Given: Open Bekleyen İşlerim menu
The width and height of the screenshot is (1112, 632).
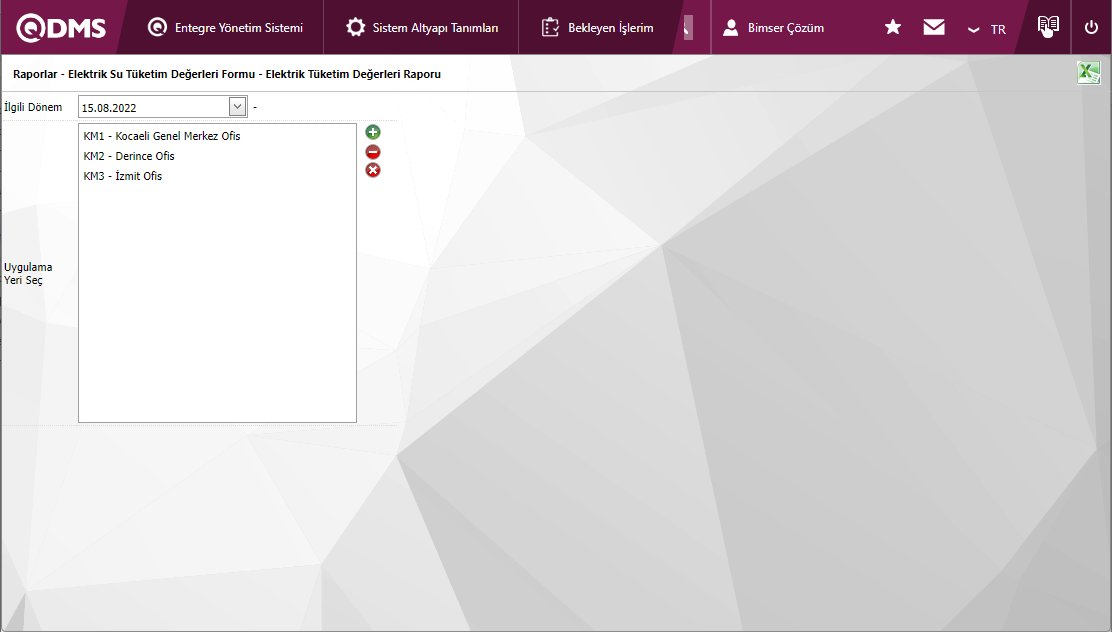Looking at the screenshot, I should (597, 28).
